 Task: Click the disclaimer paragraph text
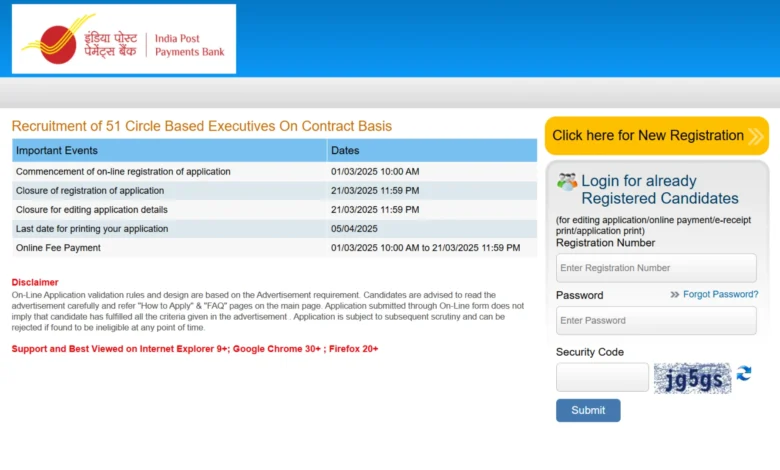pyautogui.click(x=268, y=311)
